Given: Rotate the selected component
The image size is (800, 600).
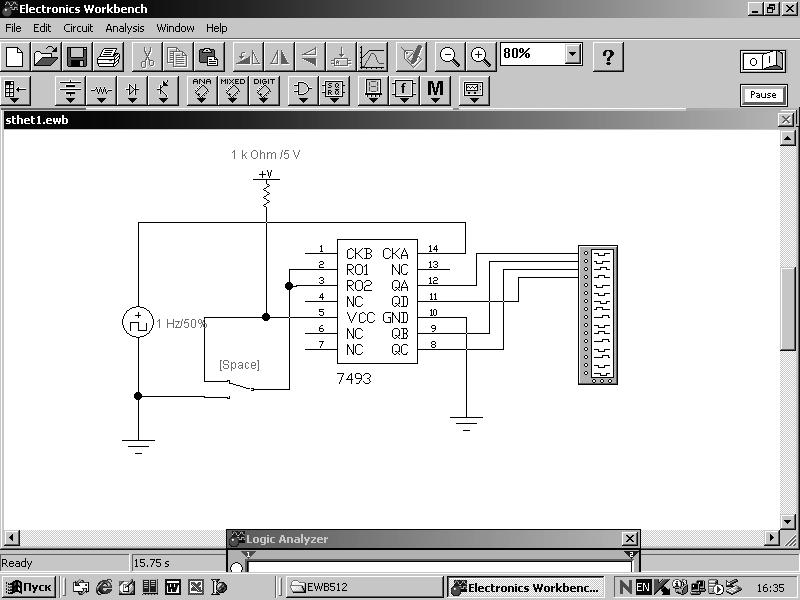Looking at the screenshot, I should click(248, 57).
